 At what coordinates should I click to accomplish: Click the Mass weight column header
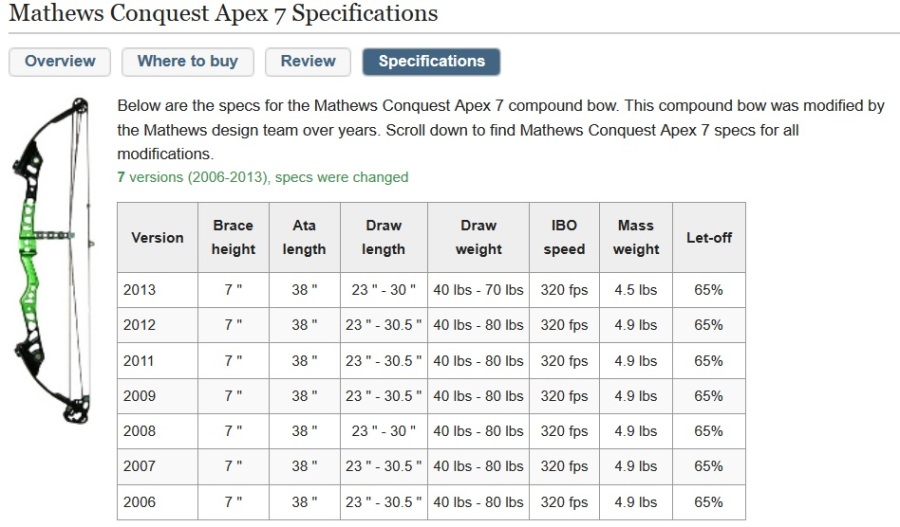(x=636, y=238)
